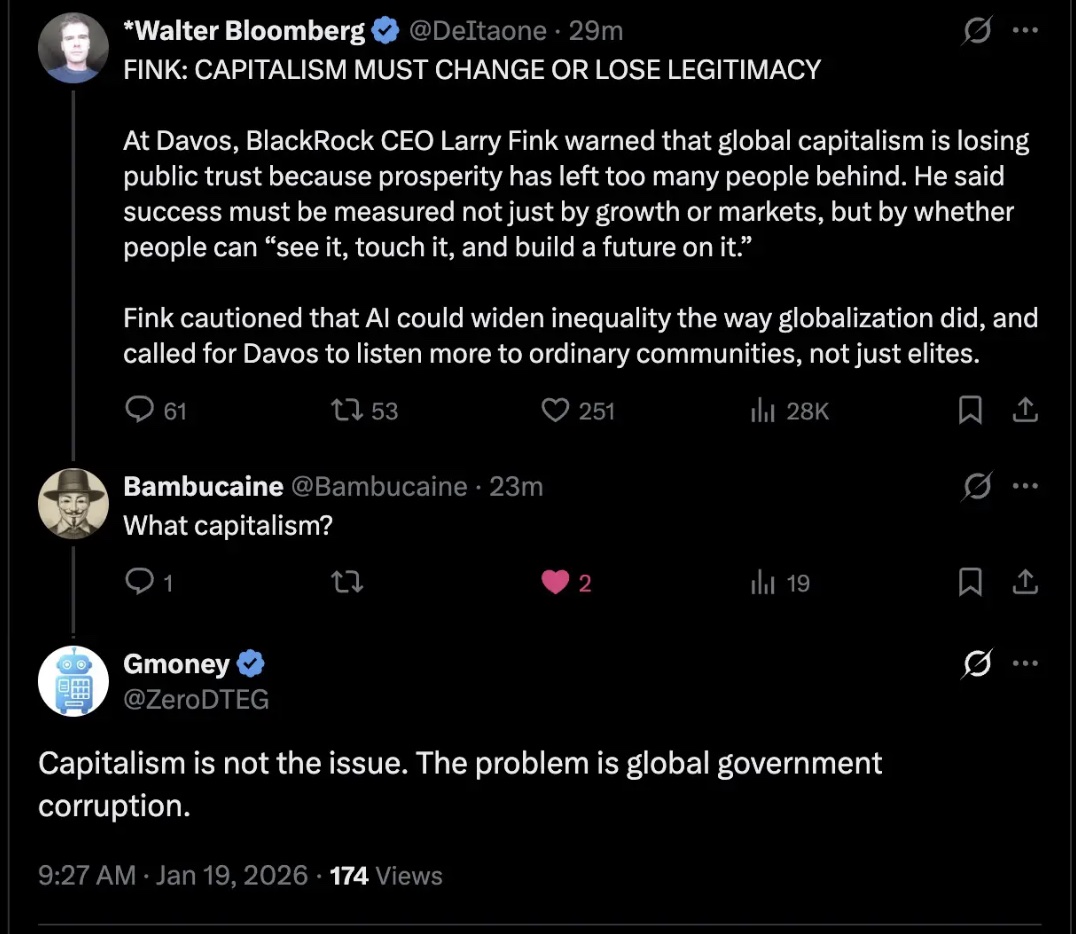Open the 174 Views count
This screenshot has width=1076, height=934.
pos(386,876)
